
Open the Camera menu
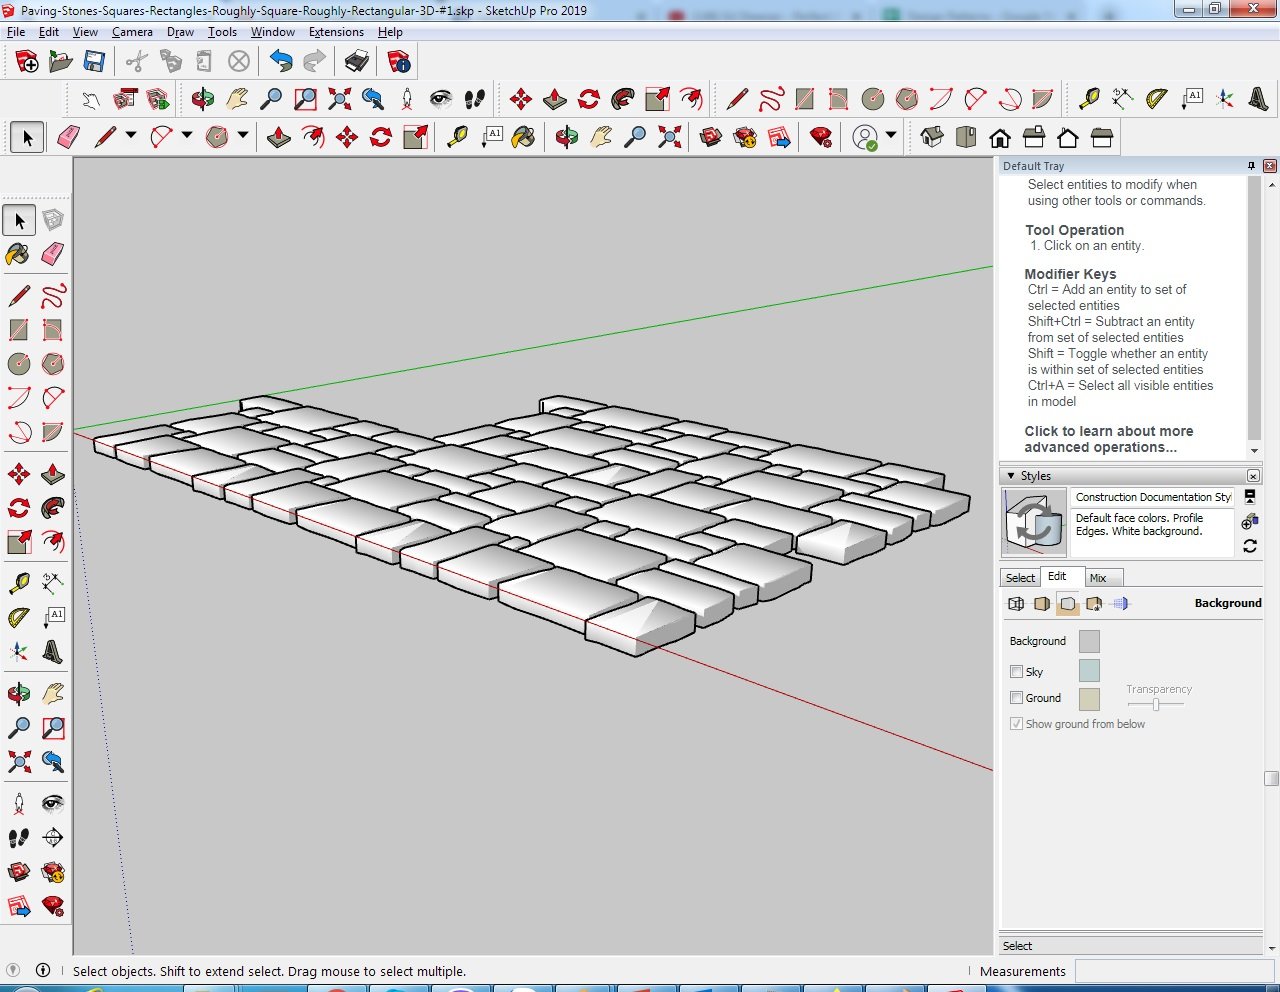[x=132, y=31]
